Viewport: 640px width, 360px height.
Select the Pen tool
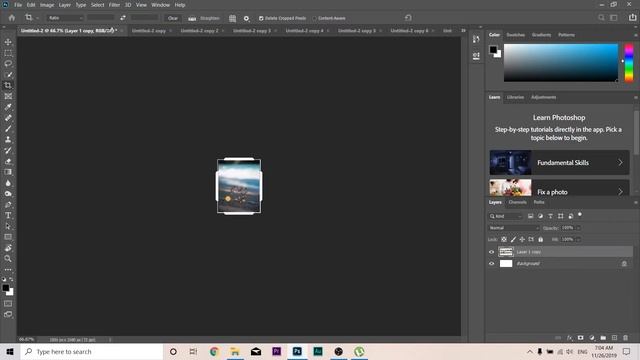pos(8,204)
